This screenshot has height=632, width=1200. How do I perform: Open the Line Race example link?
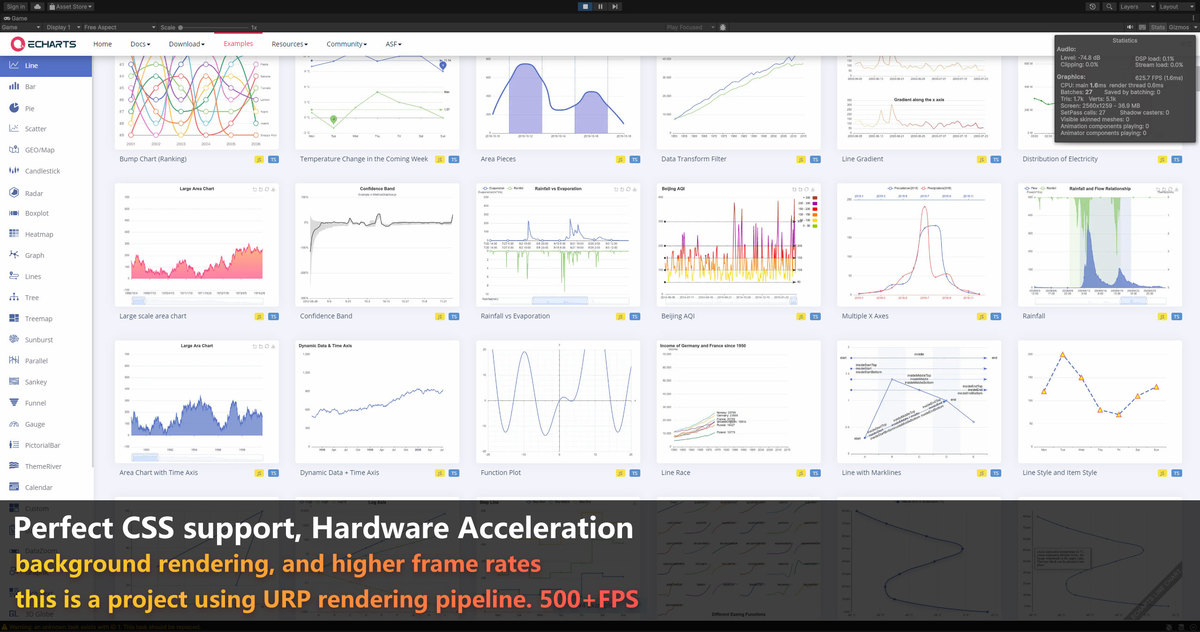(x=676, y=472)
